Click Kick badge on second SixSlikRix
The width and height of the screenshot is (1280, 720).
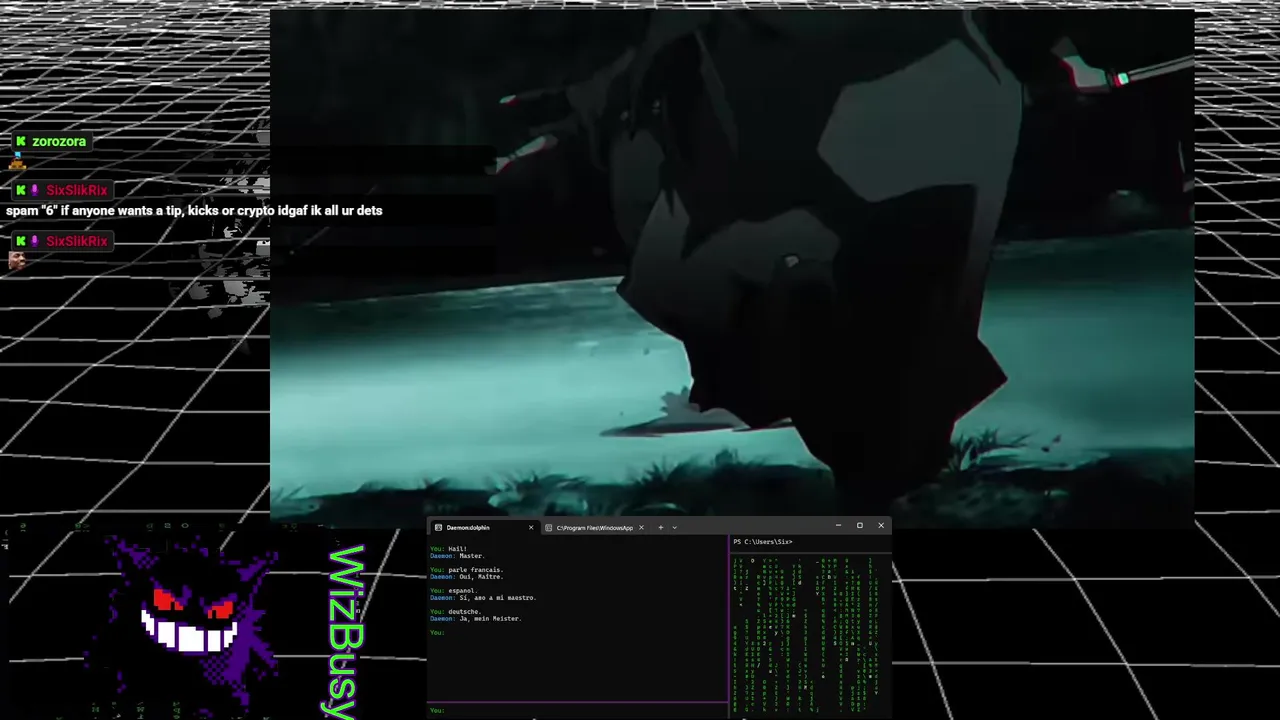click(20, 241)
